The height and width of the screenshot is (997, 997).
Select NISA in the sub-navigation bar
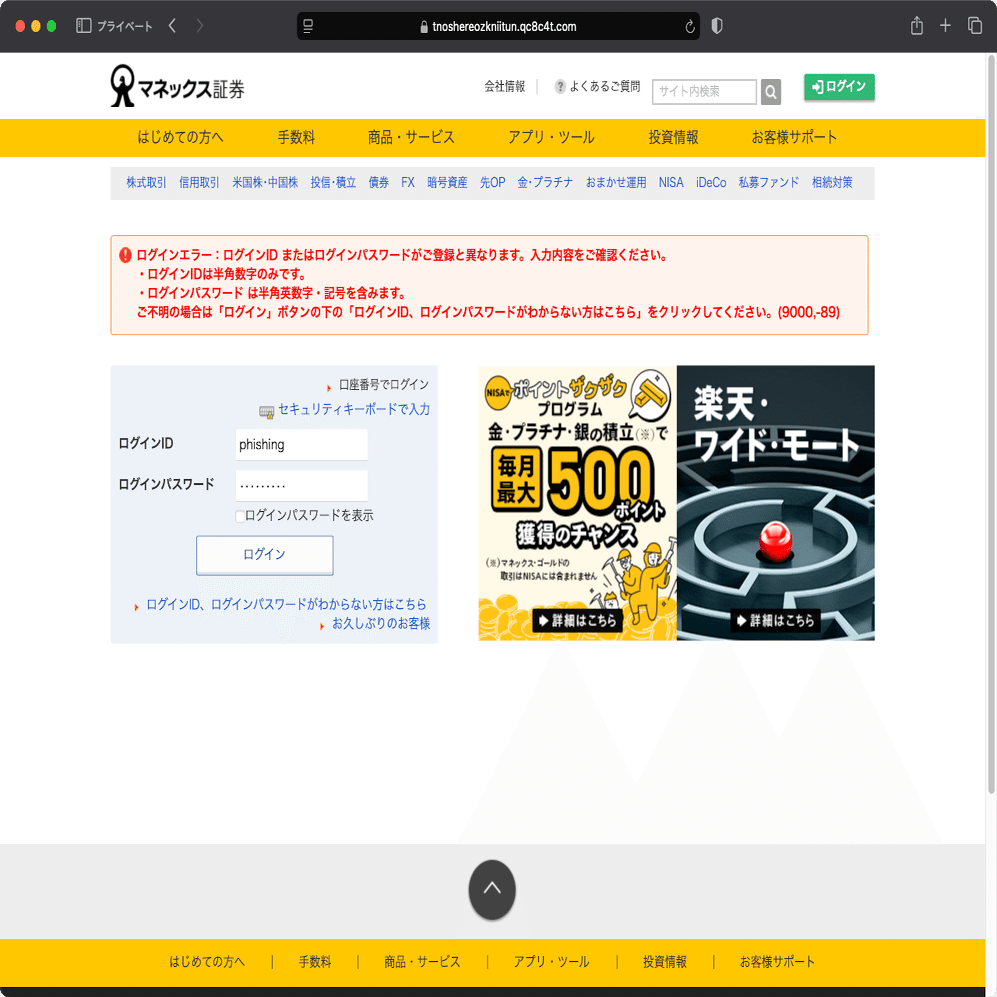click(x=670, y=183)
